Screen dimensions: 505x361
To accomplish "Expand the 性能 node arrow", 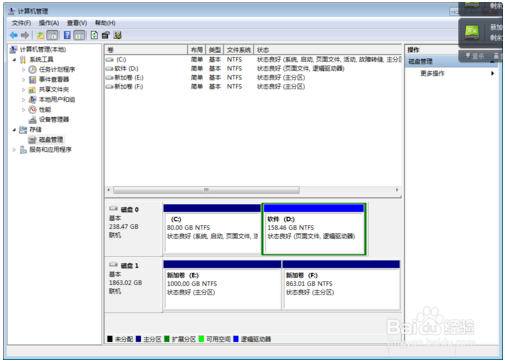I will (x=23, y=110).
